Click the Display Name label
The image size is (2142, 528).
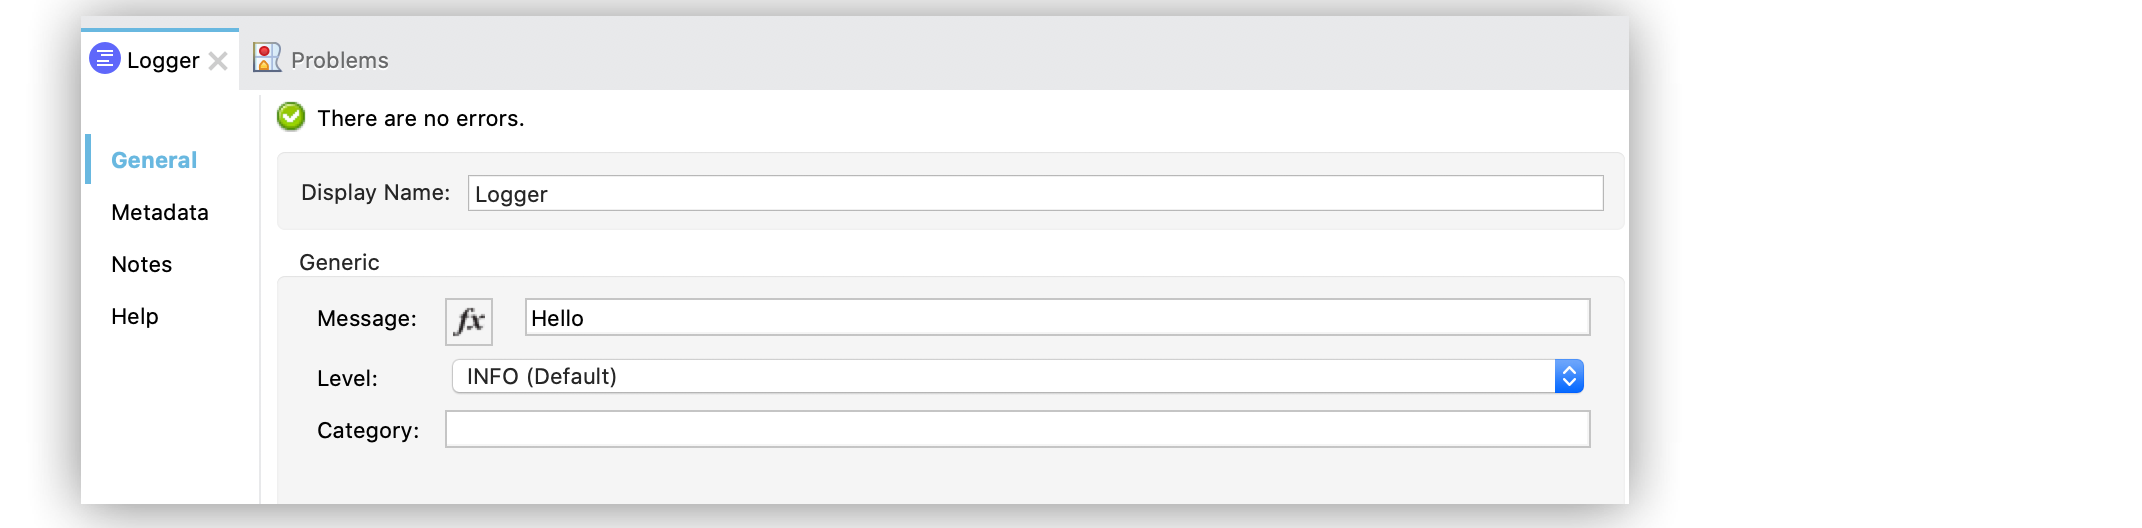(375, 192)
